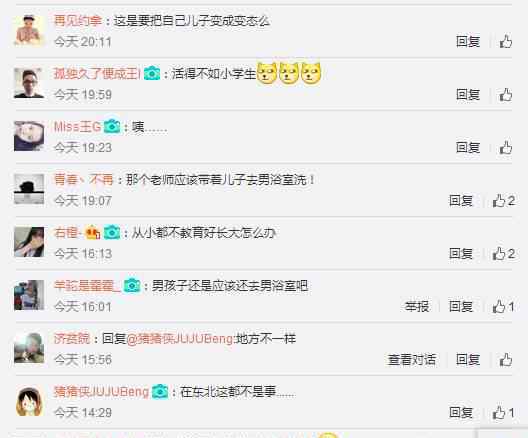
Task: Report the 16:01 comment via 举报
Action: coord(417,306)
